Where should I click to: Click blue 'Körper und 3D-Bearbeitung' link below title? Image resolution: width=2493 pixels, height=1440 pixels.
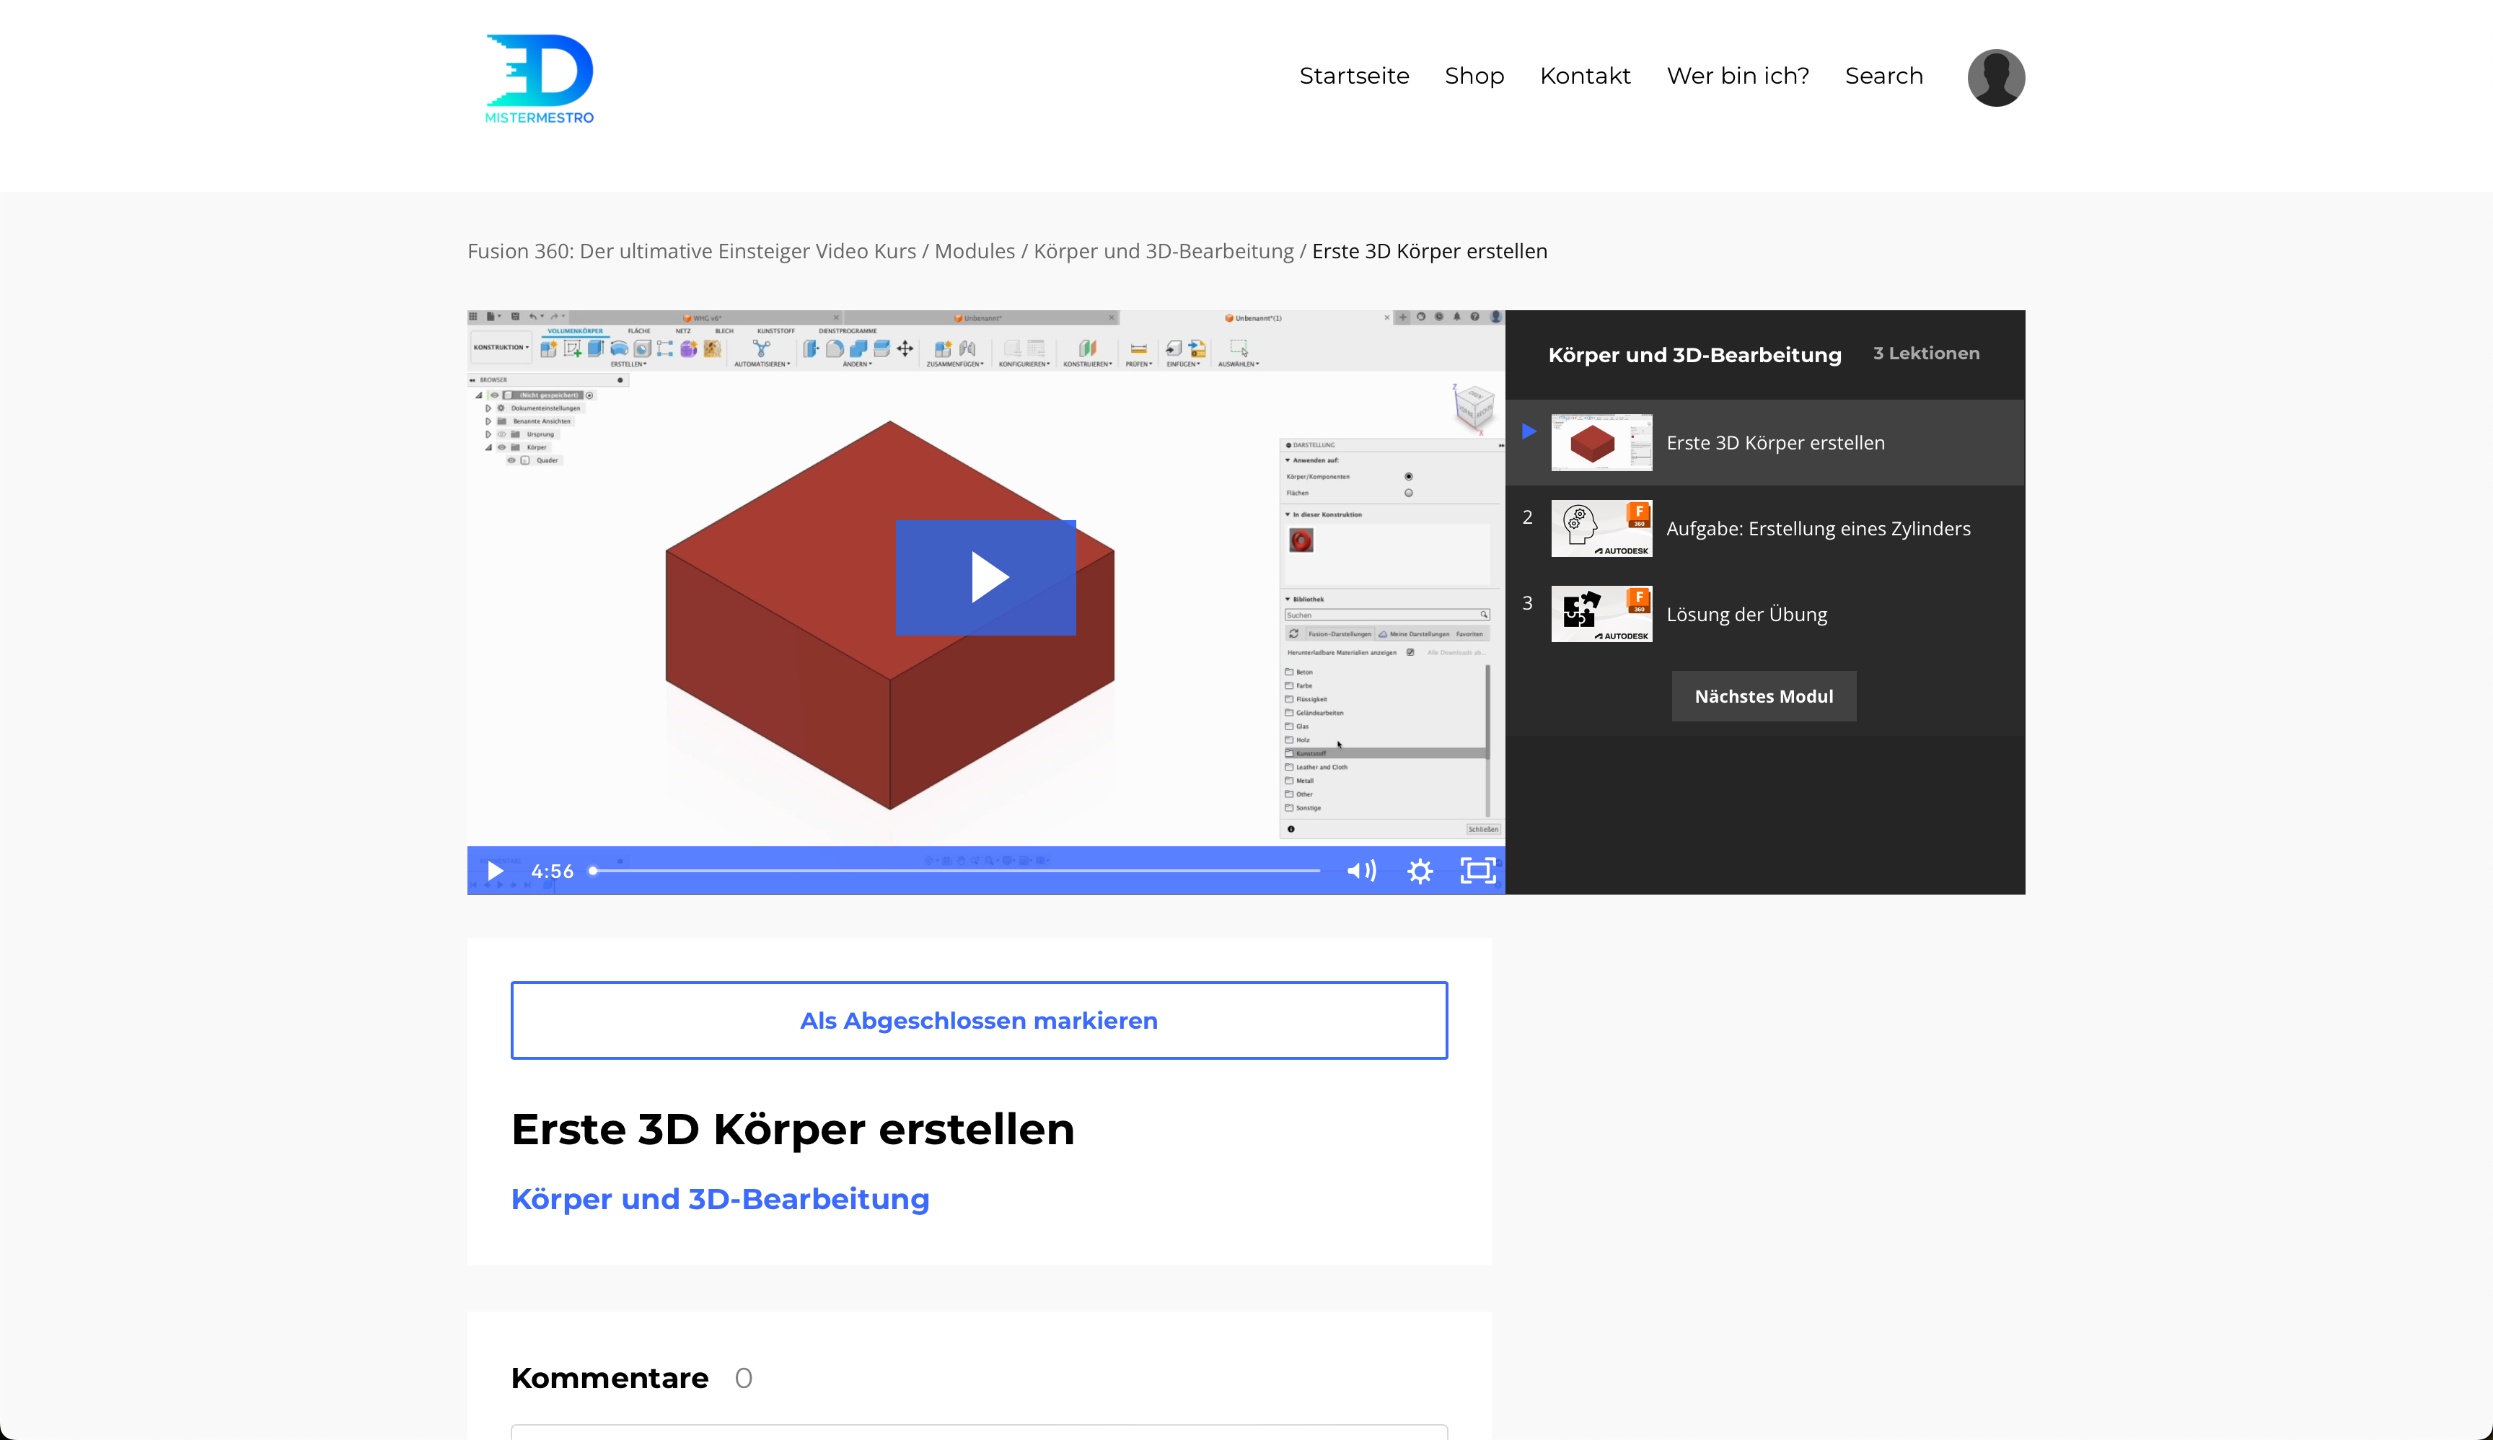720,1198
